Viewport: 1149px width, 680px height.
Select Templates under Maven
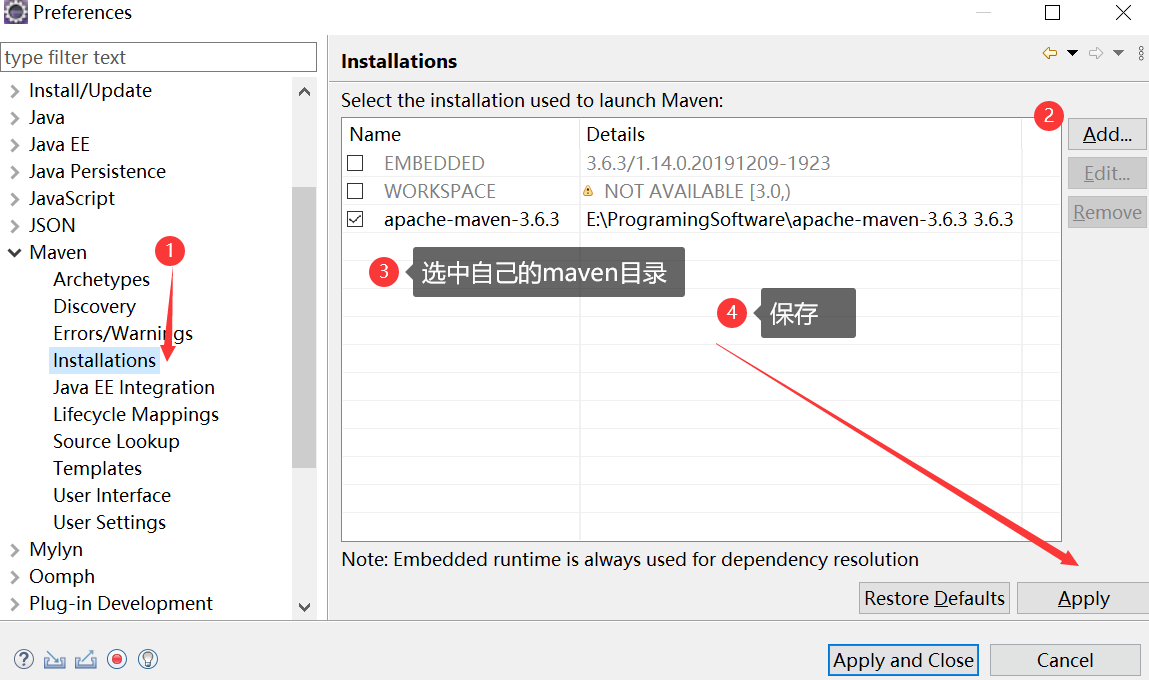click(97, 469)
